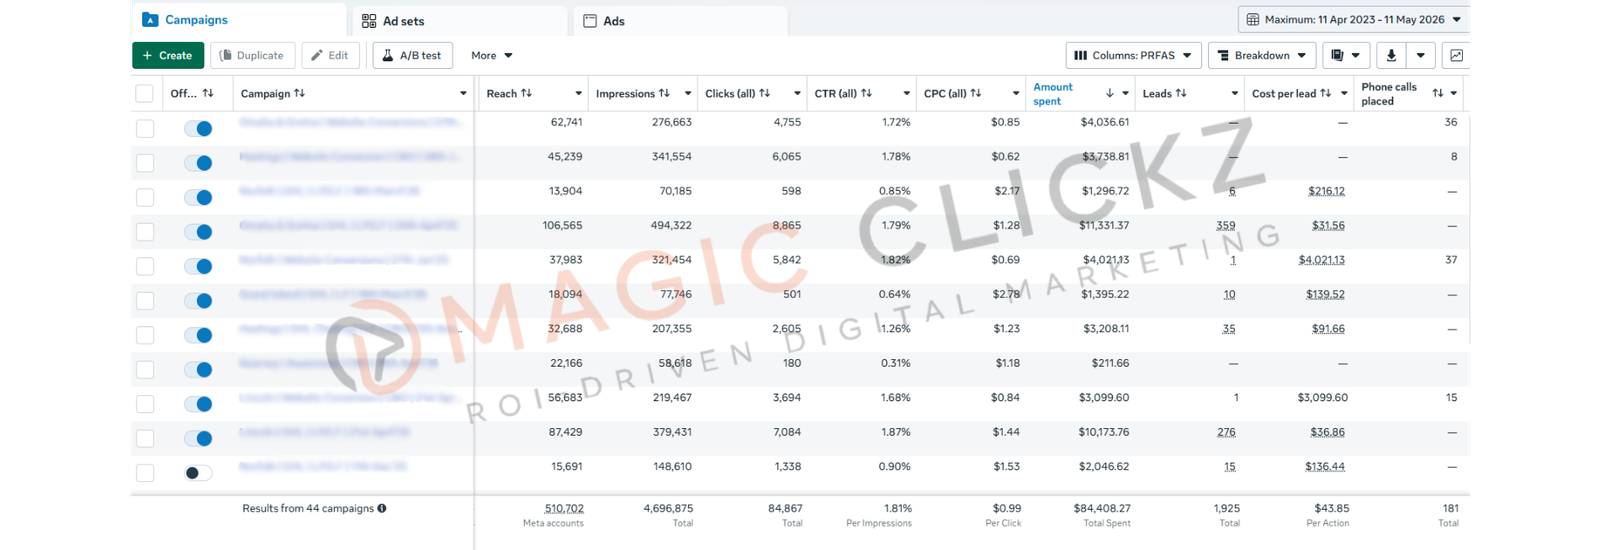Open the More menu
The height and width of the screenshot is (550, 1600).
click(492, 56)
